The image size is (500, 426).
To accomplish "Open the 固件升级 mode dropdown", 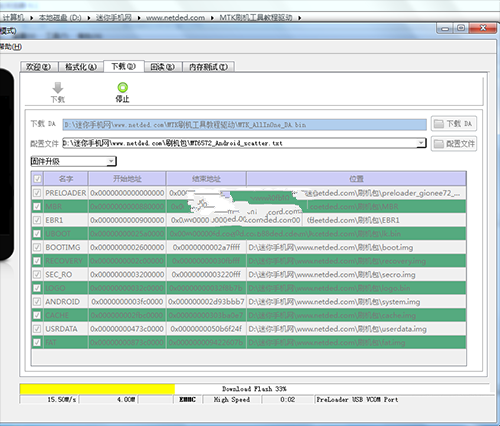I will [111, 161].
